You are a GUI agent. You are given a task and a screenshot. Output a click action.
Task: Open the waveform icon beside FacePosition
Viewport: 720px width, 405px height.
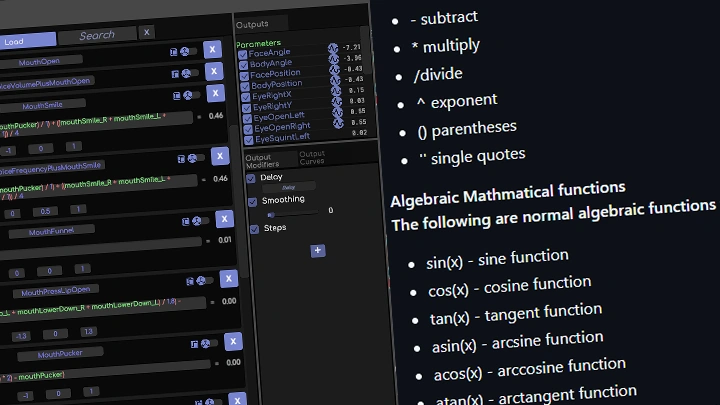[x=335, y=69]
